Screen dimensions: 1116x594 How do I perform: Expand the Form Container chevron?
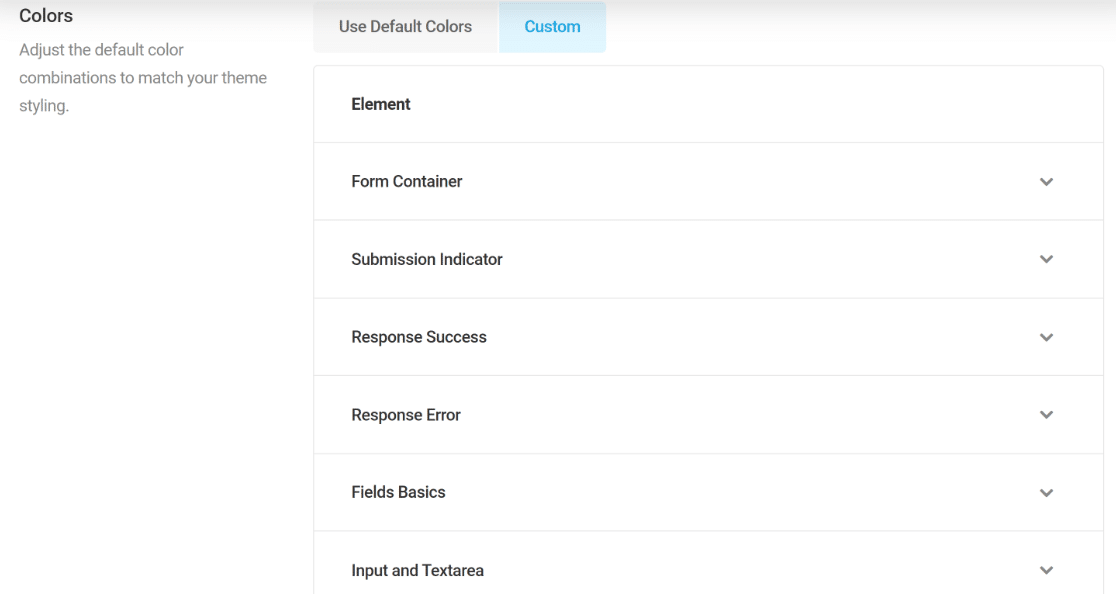(x=1046, y=182)
